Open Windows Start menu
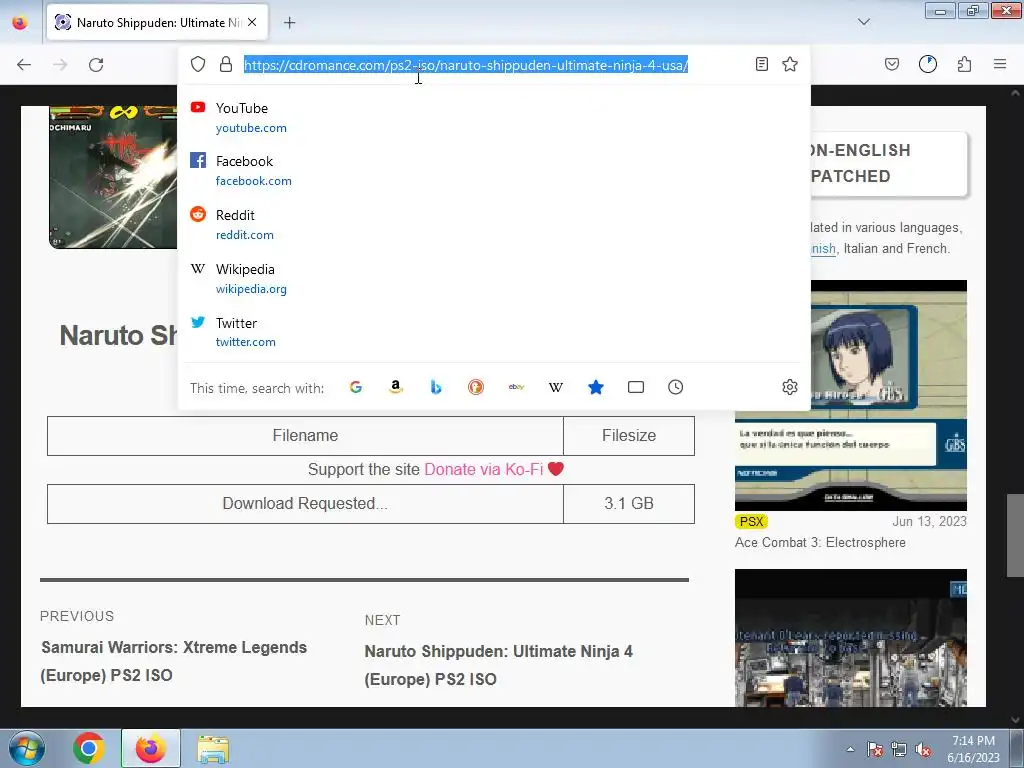1024x768 pixels. click(26, 748)
